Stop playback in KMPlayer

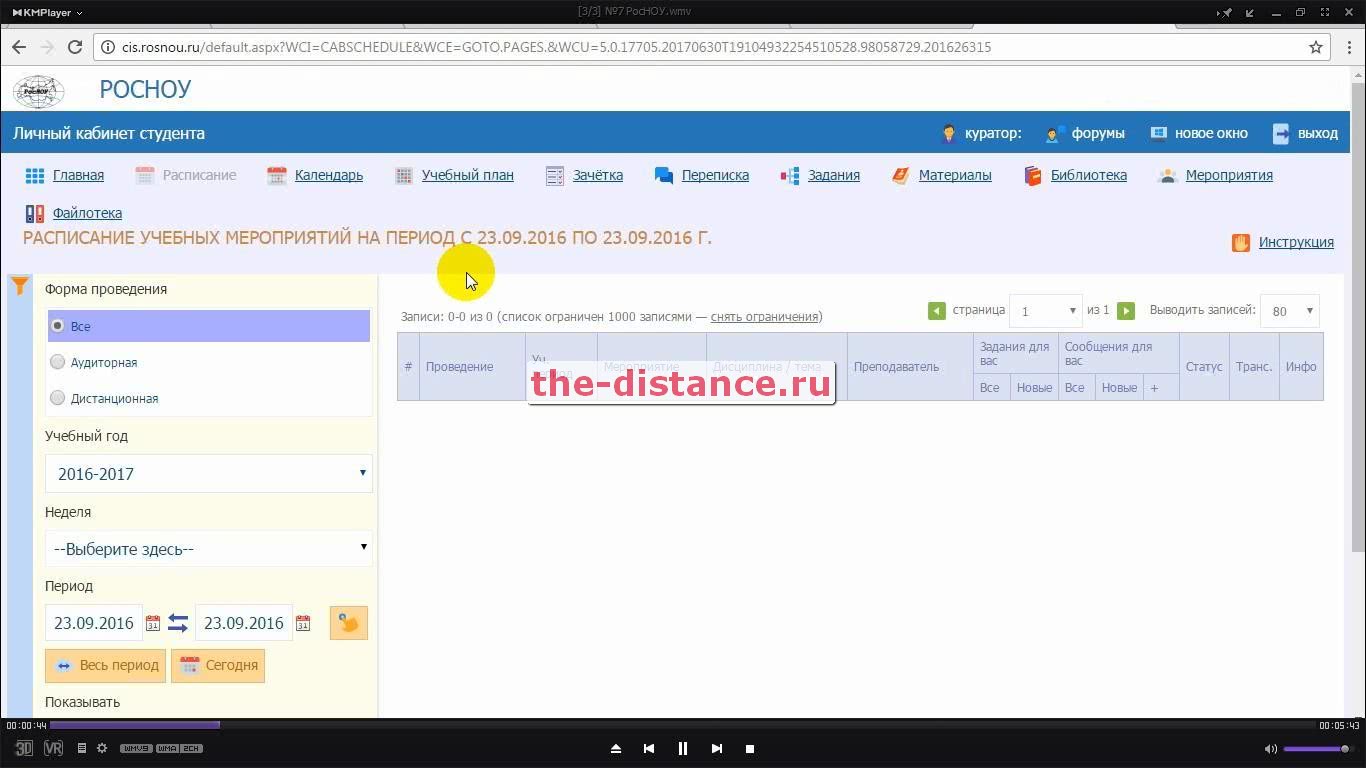[x=750, y=748]
